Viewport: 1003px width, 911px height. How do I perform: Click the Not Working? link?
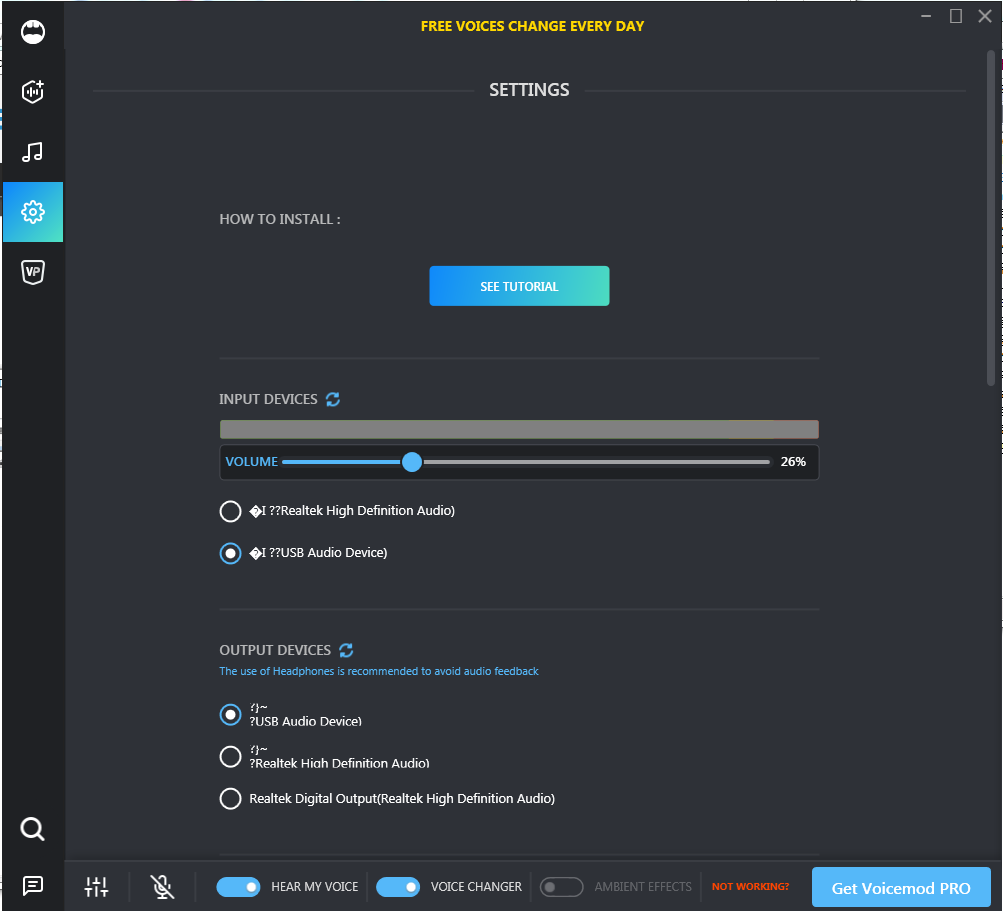[750, 887]
